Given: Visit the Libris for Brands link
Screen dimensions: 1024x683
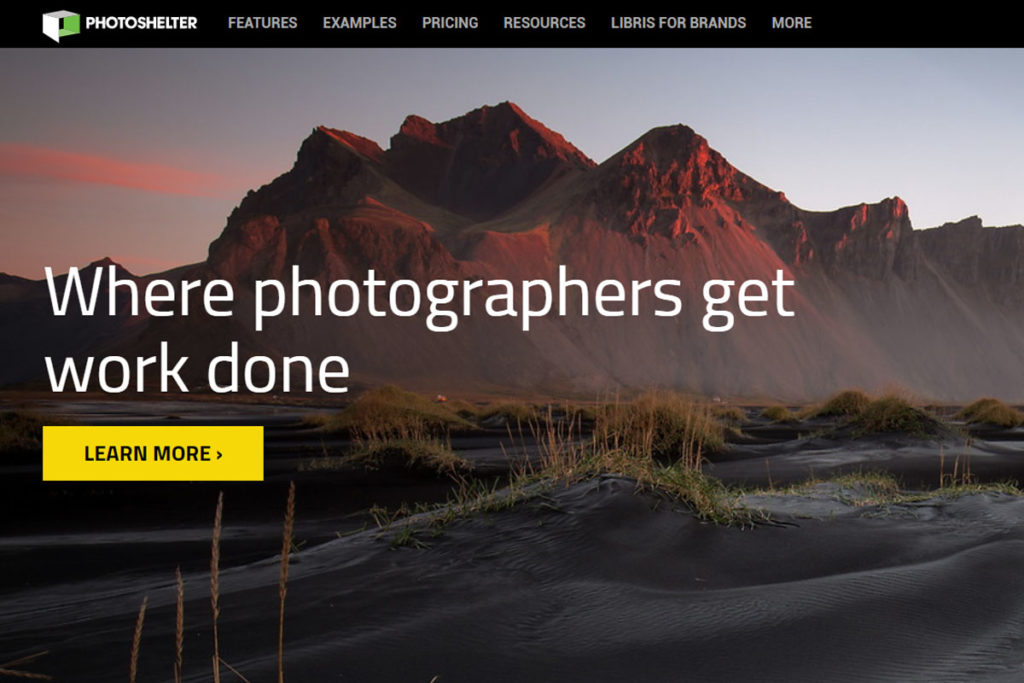Looking at the screenshot, I should pos(678,23).
